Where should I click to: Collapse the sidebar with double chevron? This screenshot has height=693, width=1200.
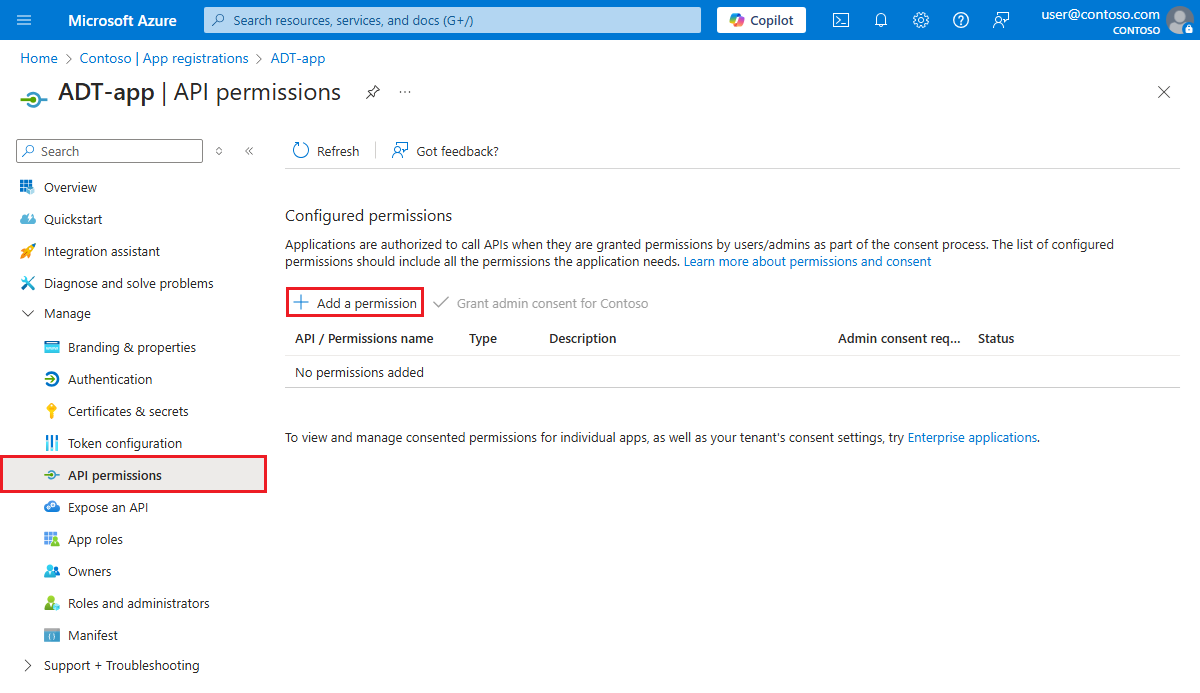[249, 151]
